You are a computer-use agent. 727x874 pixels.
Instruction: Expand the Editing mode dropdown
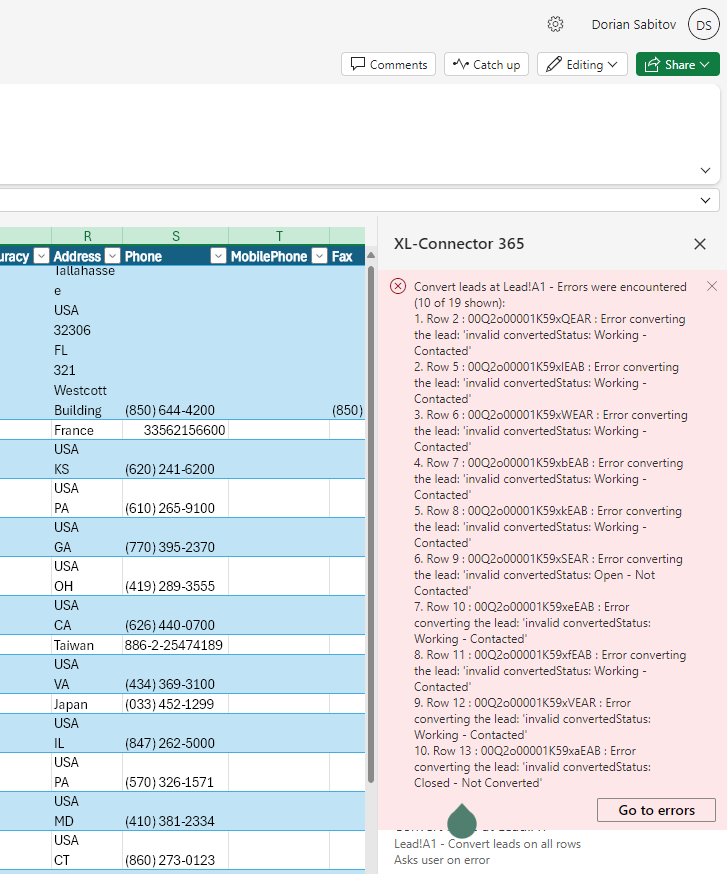pyautogui.click(x=582, y=65)
